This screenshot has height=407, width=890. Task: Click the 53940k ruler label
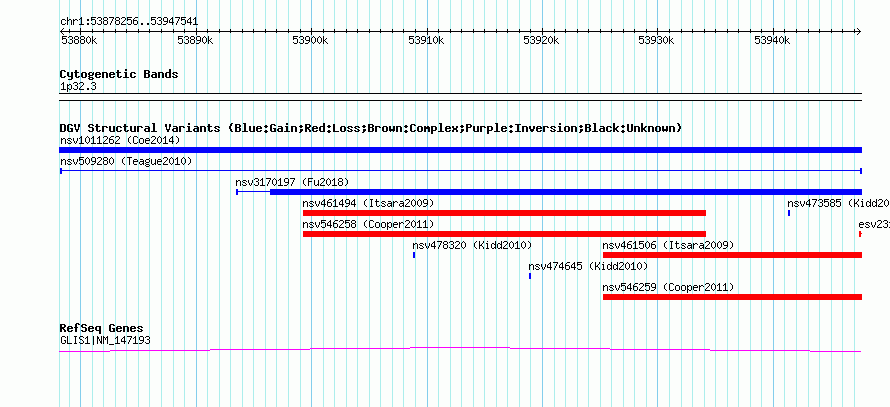click(x=772, y=41)
